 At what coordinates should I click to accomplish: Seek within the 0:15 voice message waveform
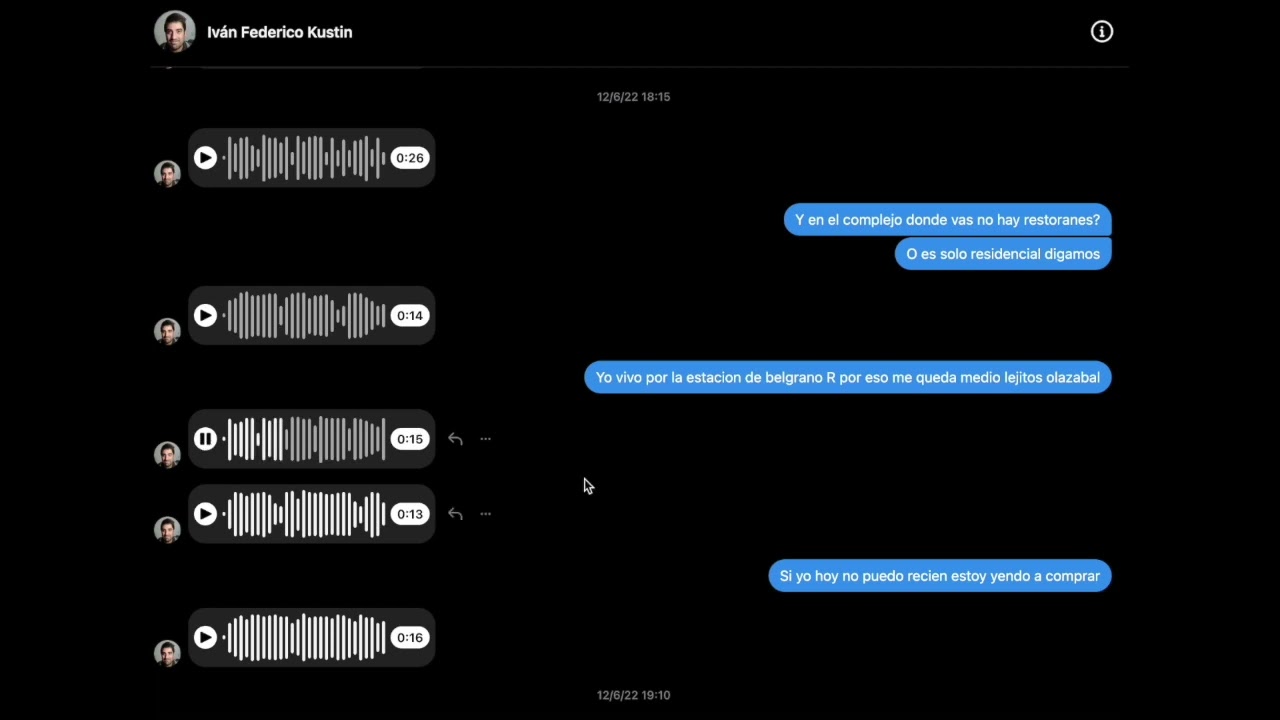306,439
